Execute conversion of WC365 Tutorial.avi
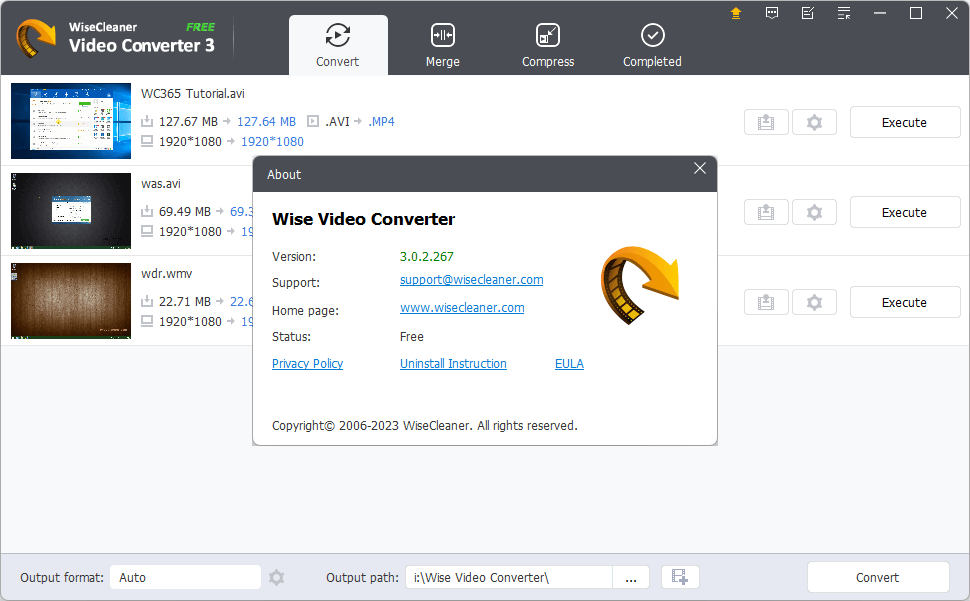 (x=904, y=122)
